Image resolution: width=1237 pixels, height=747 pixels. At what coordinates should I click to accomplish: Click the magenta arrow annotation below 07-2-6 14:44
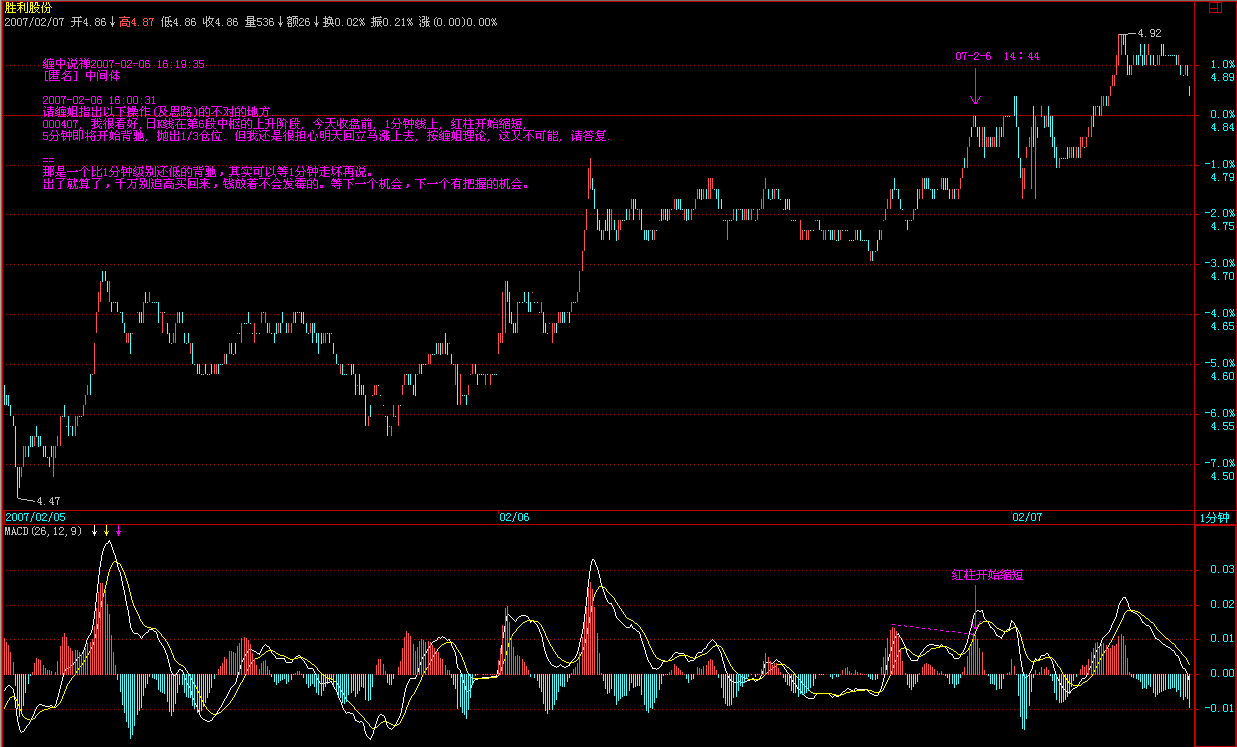(x=975, y=90)
